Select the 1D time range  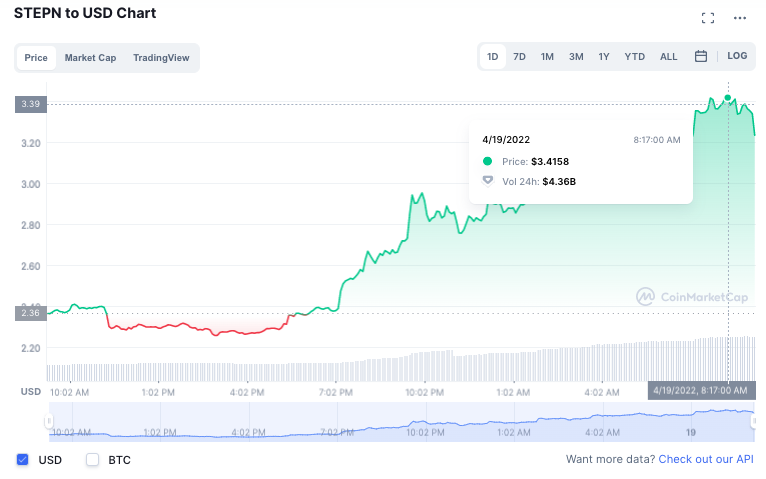tap(492, 57)
